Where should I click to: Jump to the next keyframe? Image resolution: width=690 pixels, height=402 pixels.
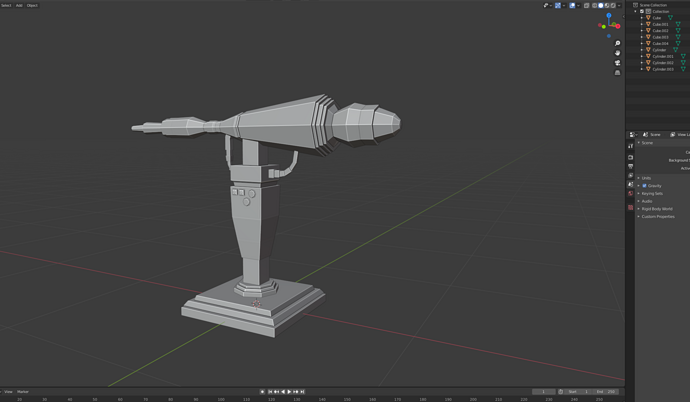[296, 391]
